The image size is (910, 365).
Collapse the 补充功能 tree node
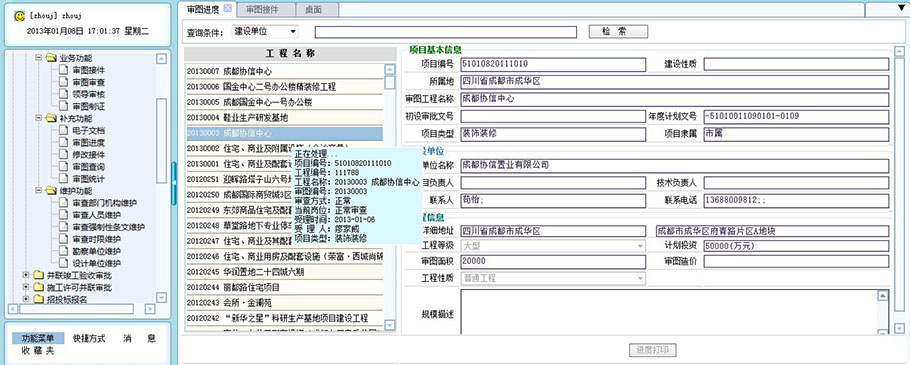[39, 118]
